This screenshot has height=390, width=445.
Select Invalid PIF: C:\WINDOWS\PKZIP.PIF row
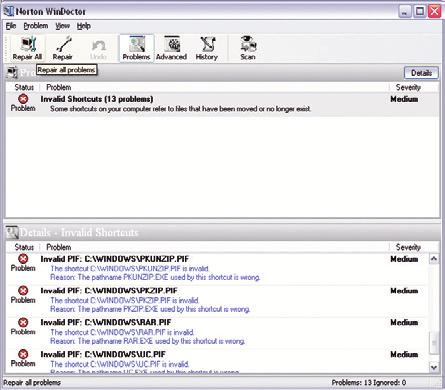pyautogui.click(x=217, y=300)
